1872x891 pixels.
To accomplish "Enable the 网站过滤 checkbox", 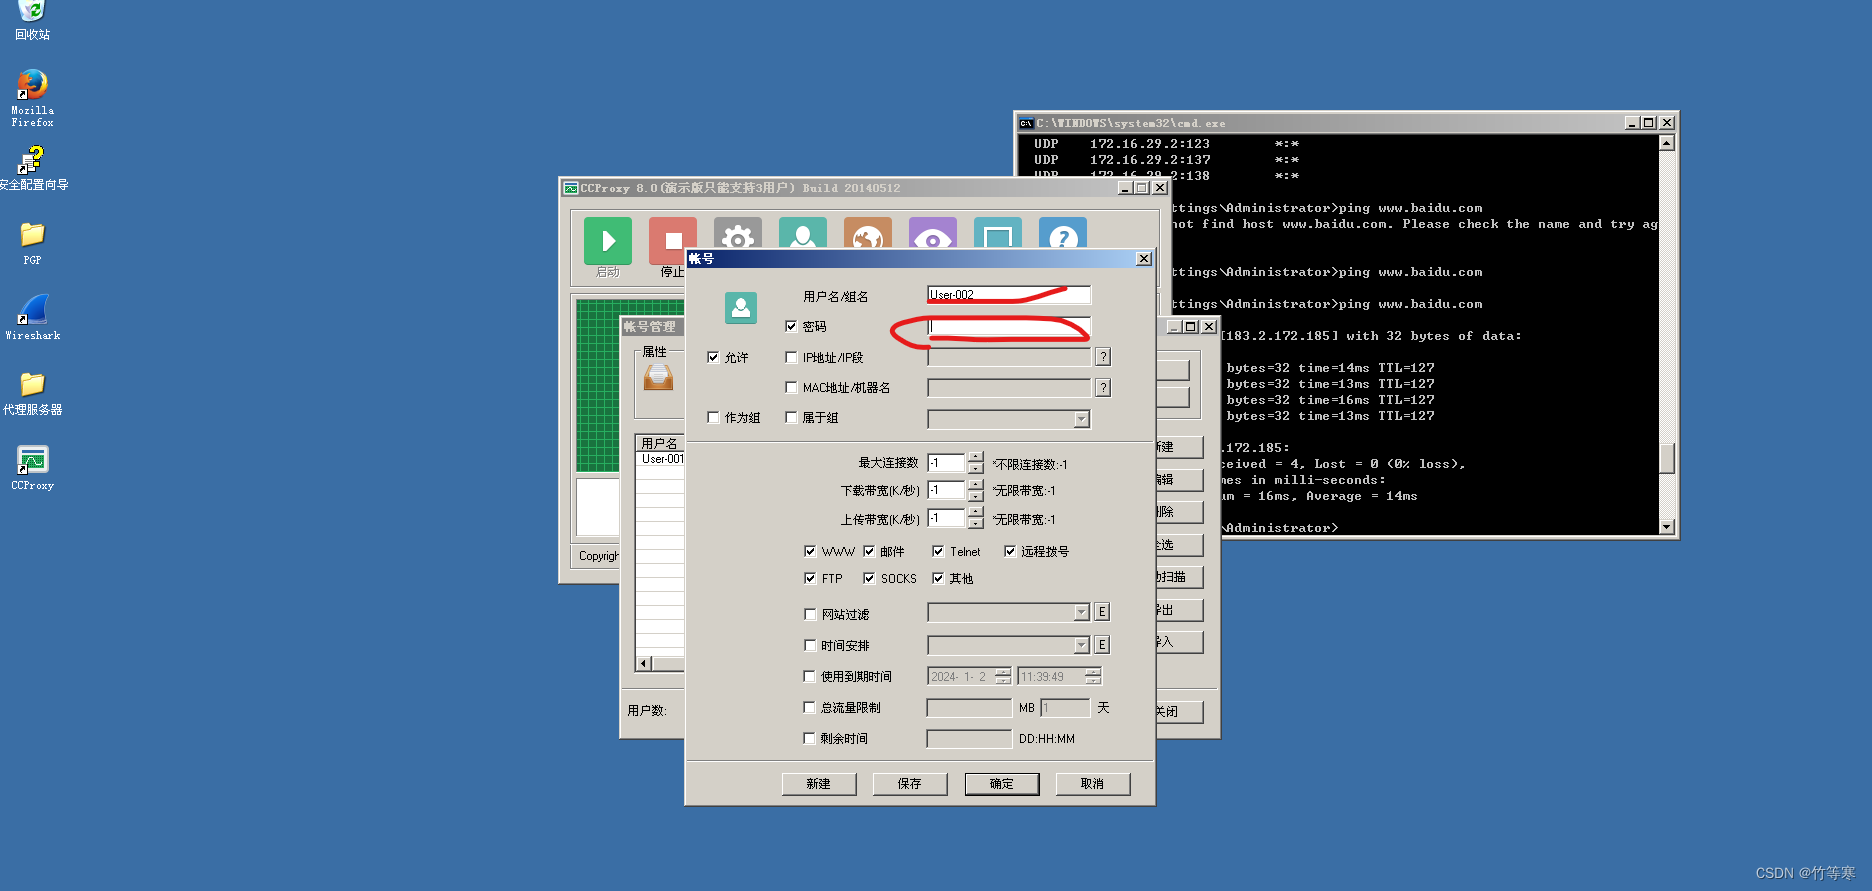I will coord(810,615).
